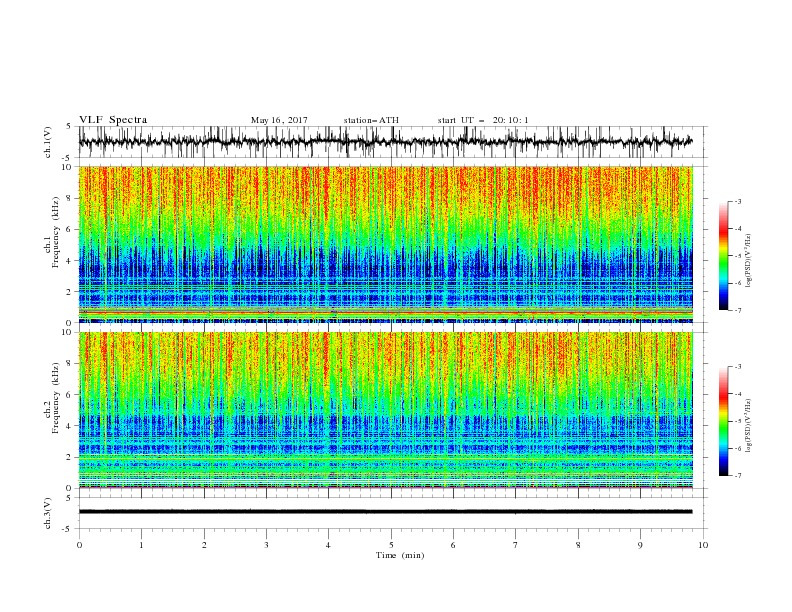Click the "2" kHz tick of ch.1 spectrogram
The height and width of the screenshot is (612, 792).
point(69,292)
